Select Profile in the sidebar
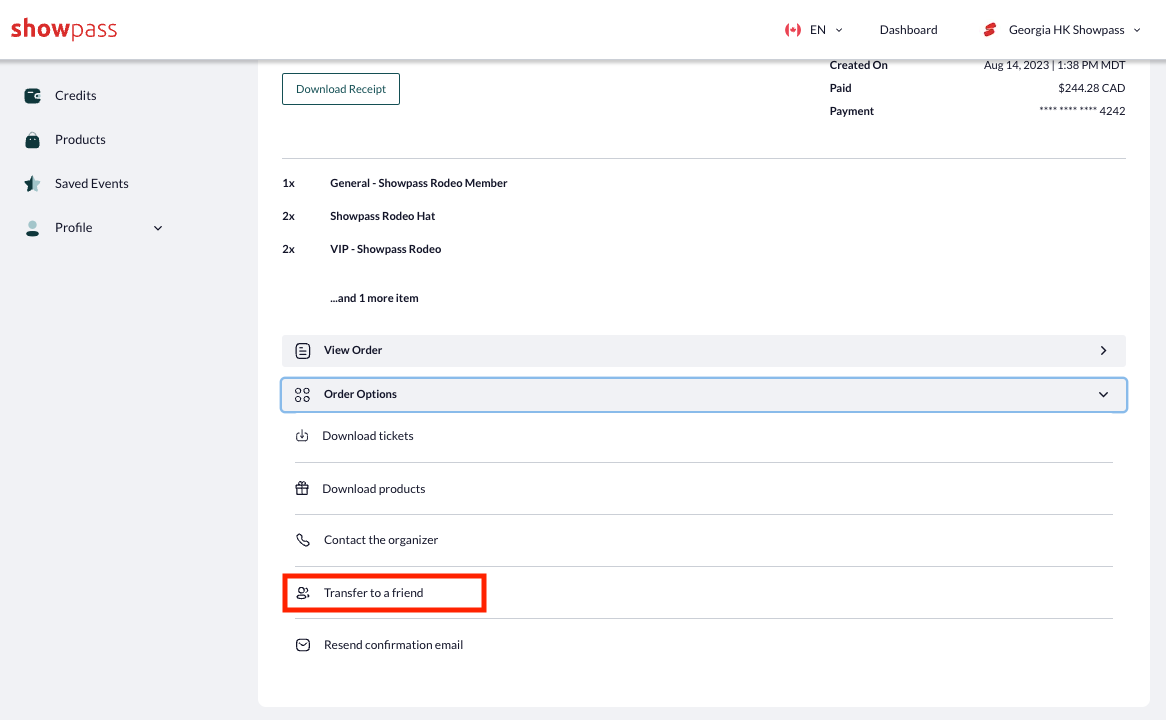The height and width of the screenshot is (720, 1166). pos(74,228)
